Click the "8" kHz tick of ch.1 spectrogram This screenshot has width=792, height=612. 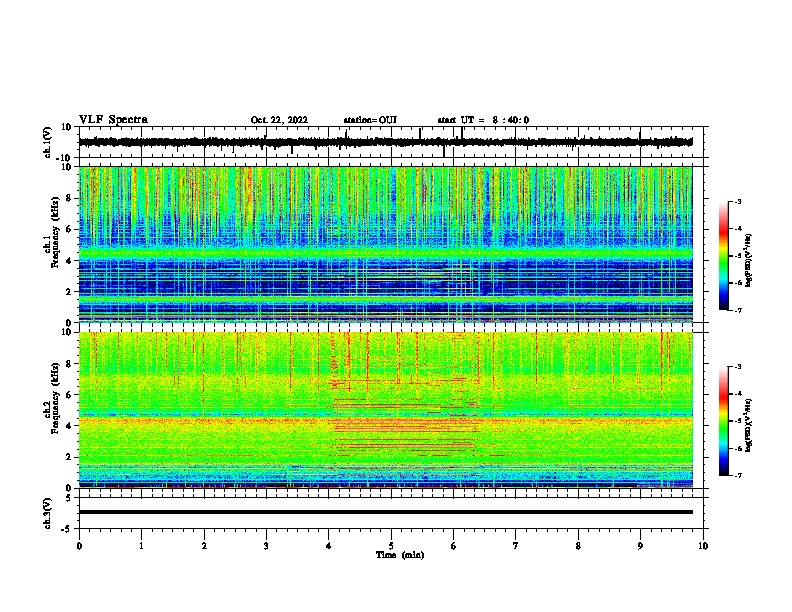[x=69, y=198]
